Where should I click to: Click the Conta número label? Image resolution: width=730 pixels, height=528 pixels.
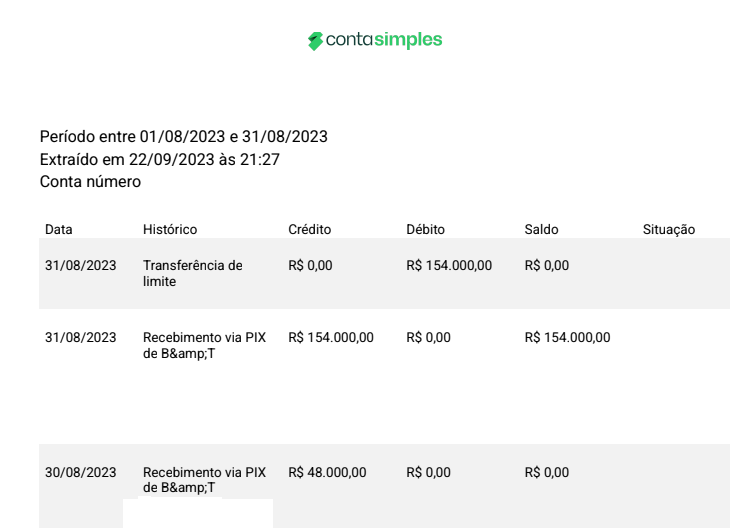pyautogui.click(x=90, y=182)
